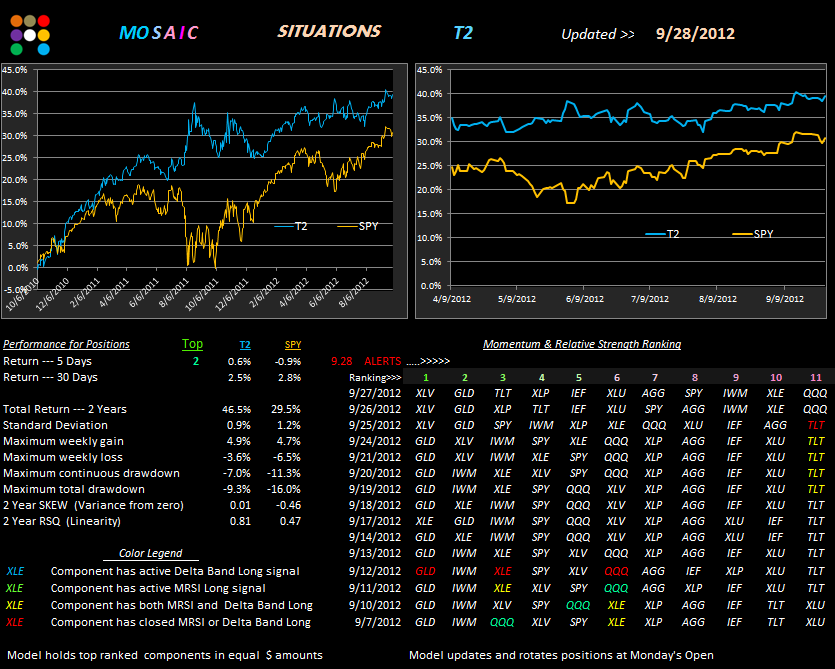Click the blue XLE Delta Band legend sample
Screen dimensions: 835x669
(15, 571)
